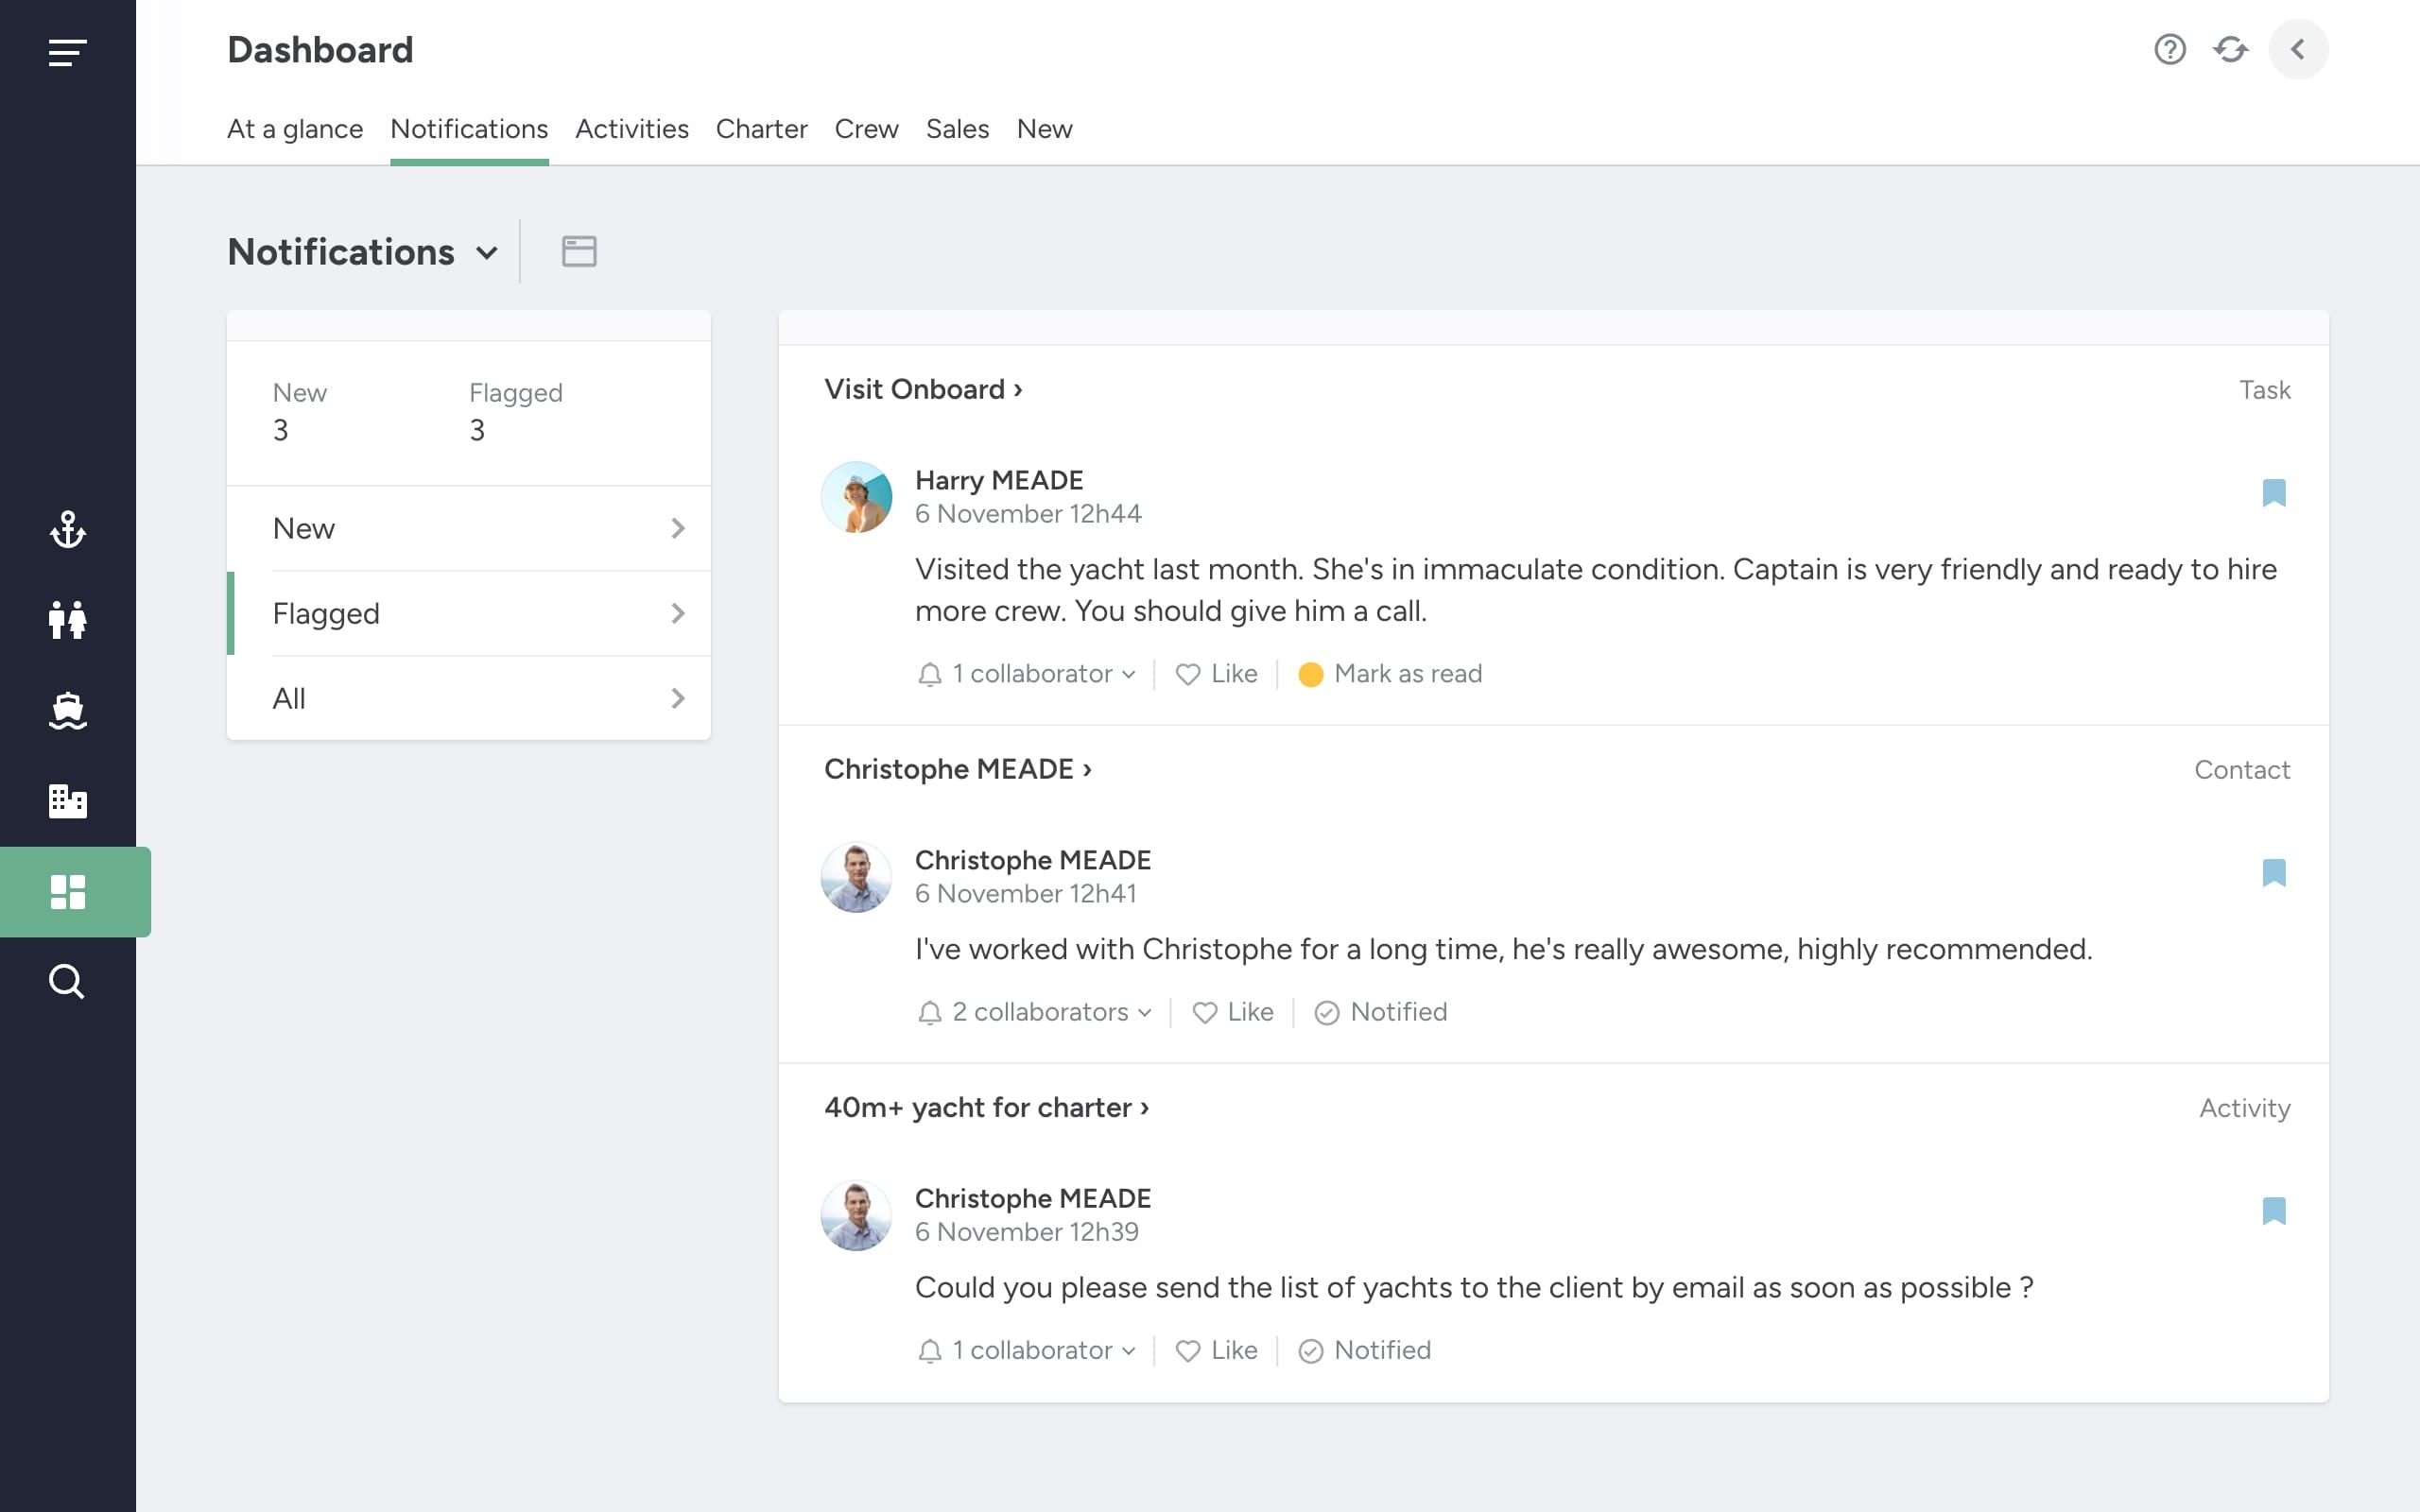
Task: Open the Visit Onboard task link
Action: pos(922,389)
